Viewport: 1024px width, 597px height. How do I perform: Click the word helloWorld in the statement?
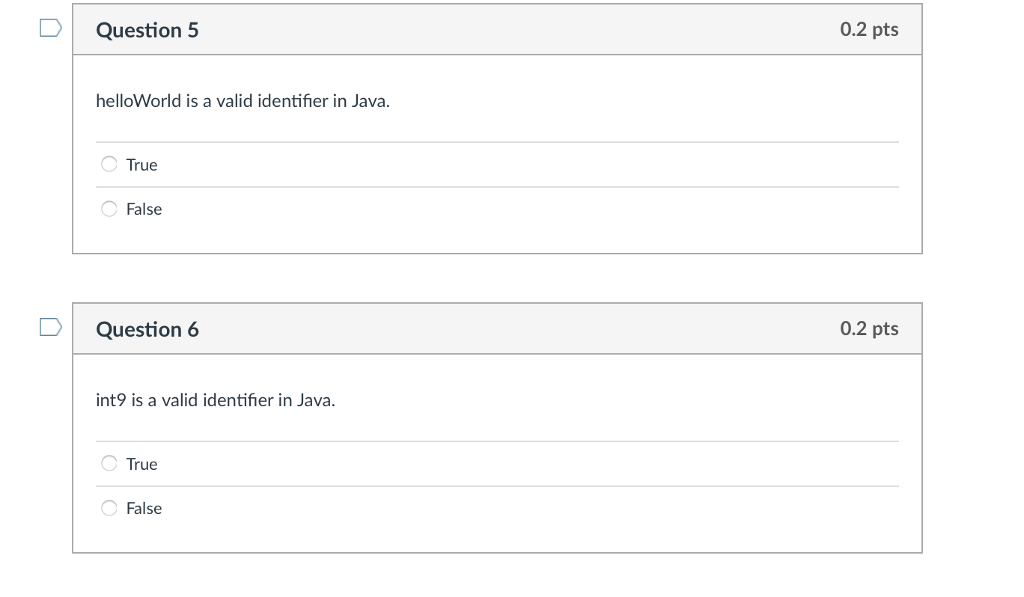[138, 101]
